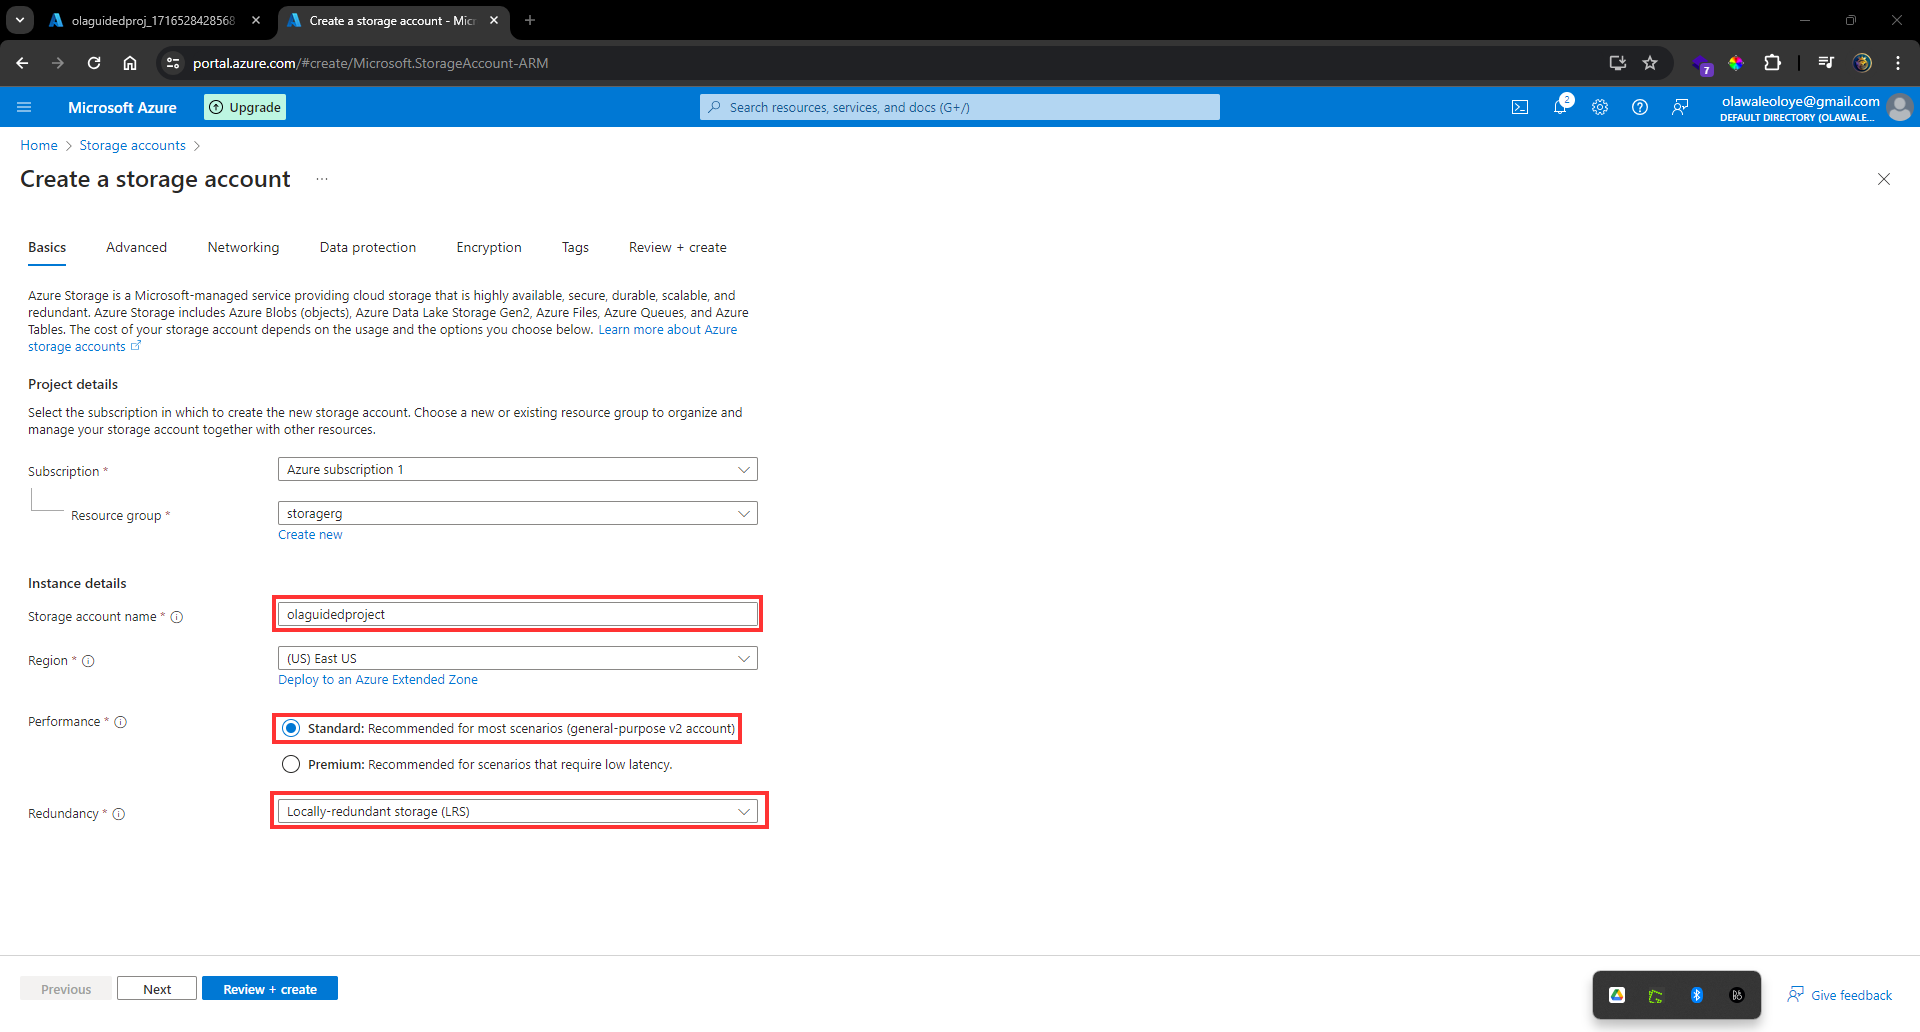Open Deploy to an Azure Extended Zone link
1920x1032 pixels.
tap(378, 680)
